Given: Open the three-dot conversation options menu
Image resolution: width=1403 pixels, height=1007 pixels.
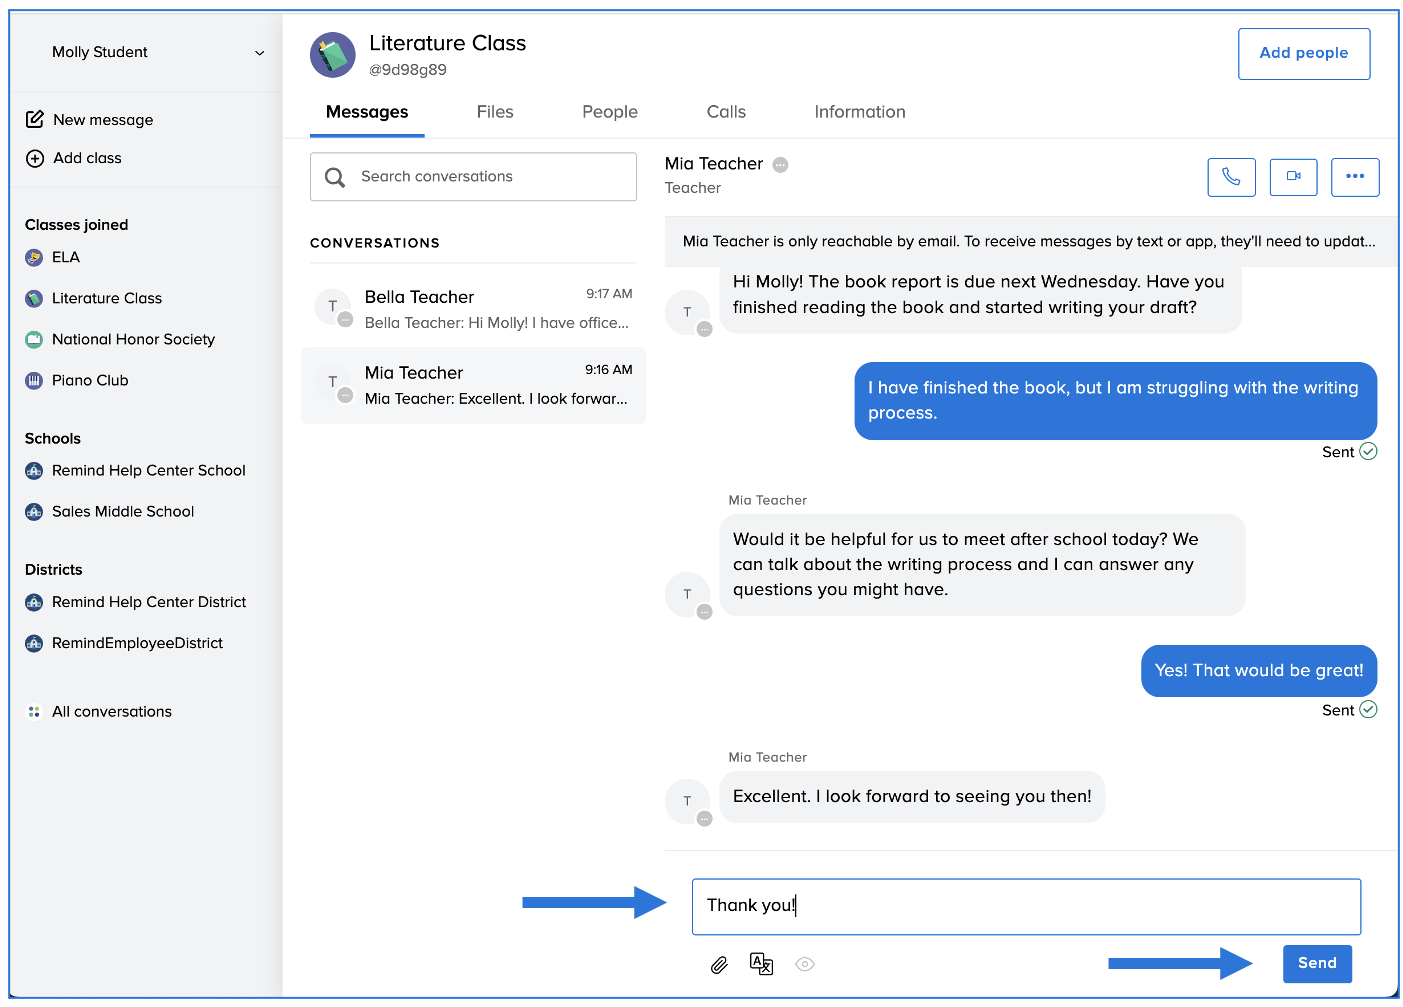Looking at the screenshot, I should (x=1355, y=177).
